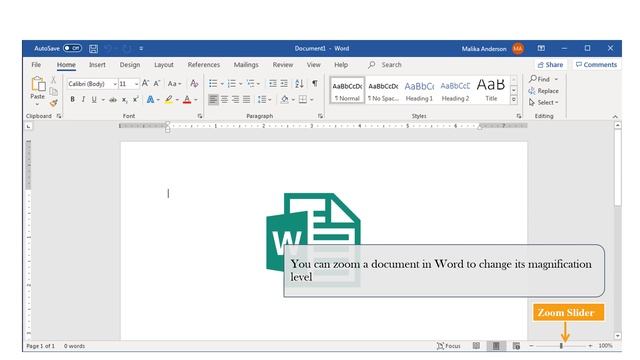Image resolution: width=640 pixels, height=360 pixels.
Task: Open the Calibri (Body) font dropdown
Action: coord(115,84)
